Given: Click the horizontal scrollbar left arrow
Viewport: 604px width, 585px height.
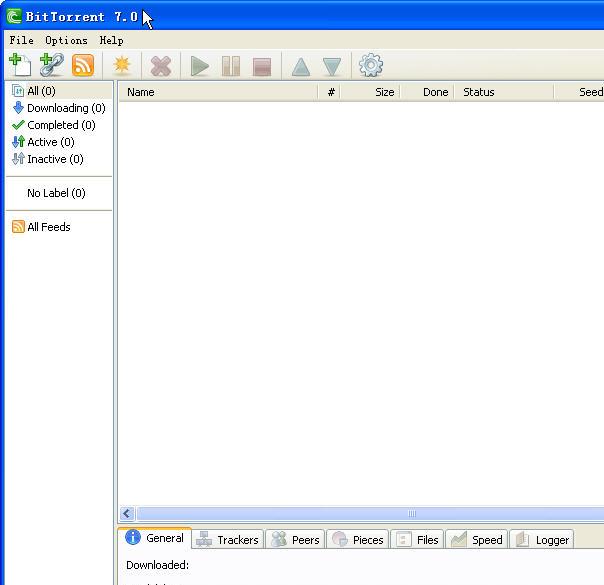Looking at the screenshot, I should (127, 513).
